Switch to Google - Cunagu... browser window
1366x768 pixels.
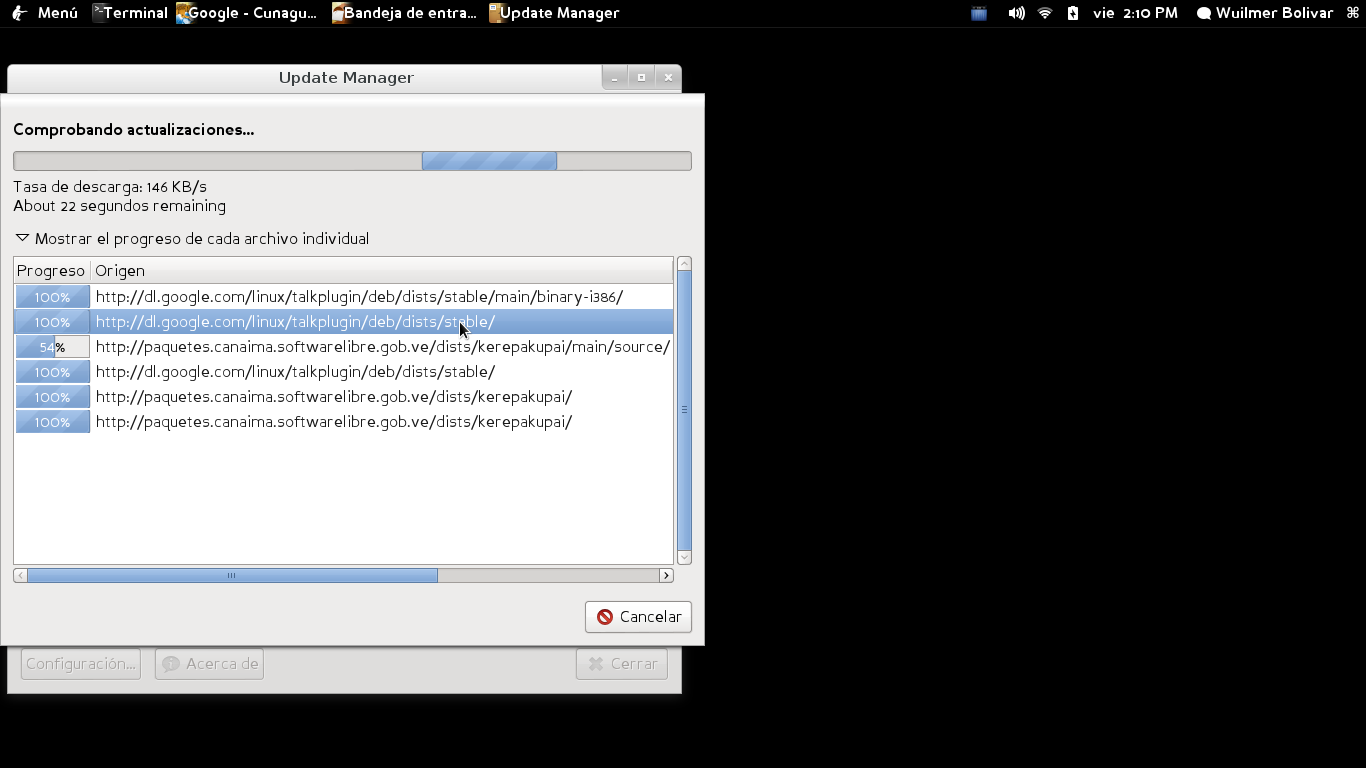[247, 13]
